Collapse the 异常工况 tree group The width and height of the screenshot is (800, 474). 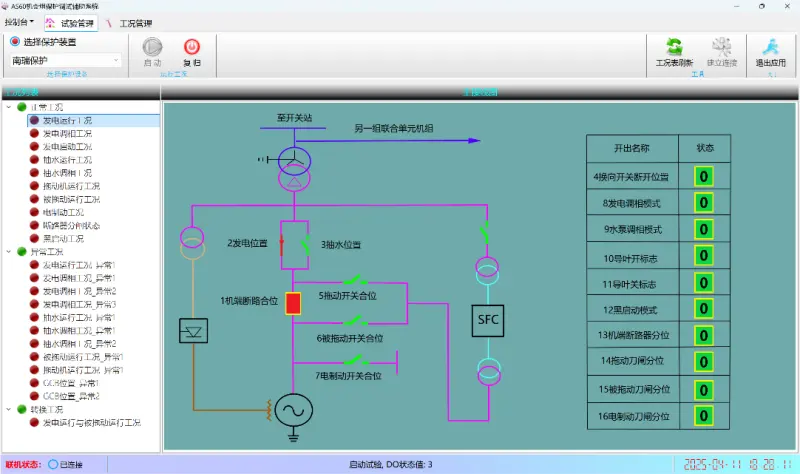(9, 252)
